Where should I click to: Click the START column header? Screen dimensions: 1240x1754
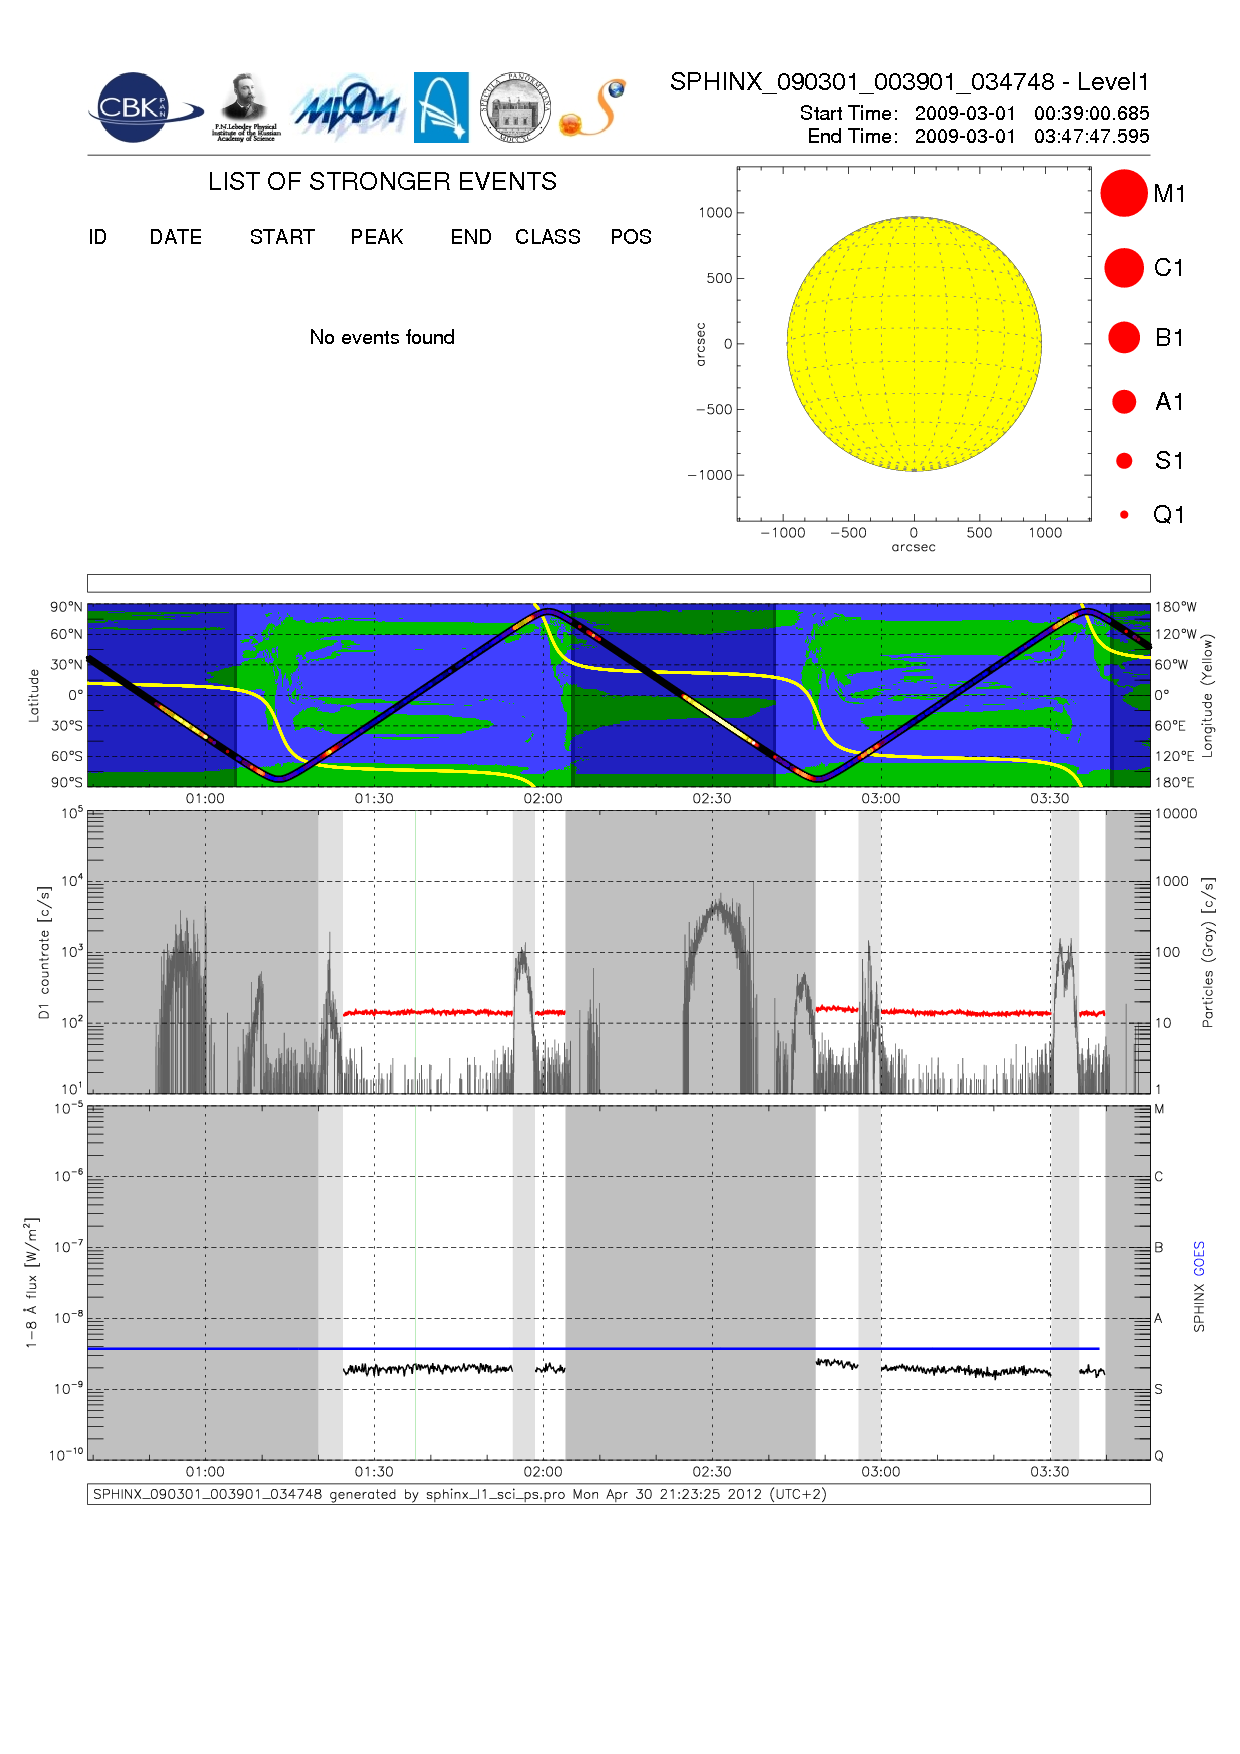tap(282, 237)
